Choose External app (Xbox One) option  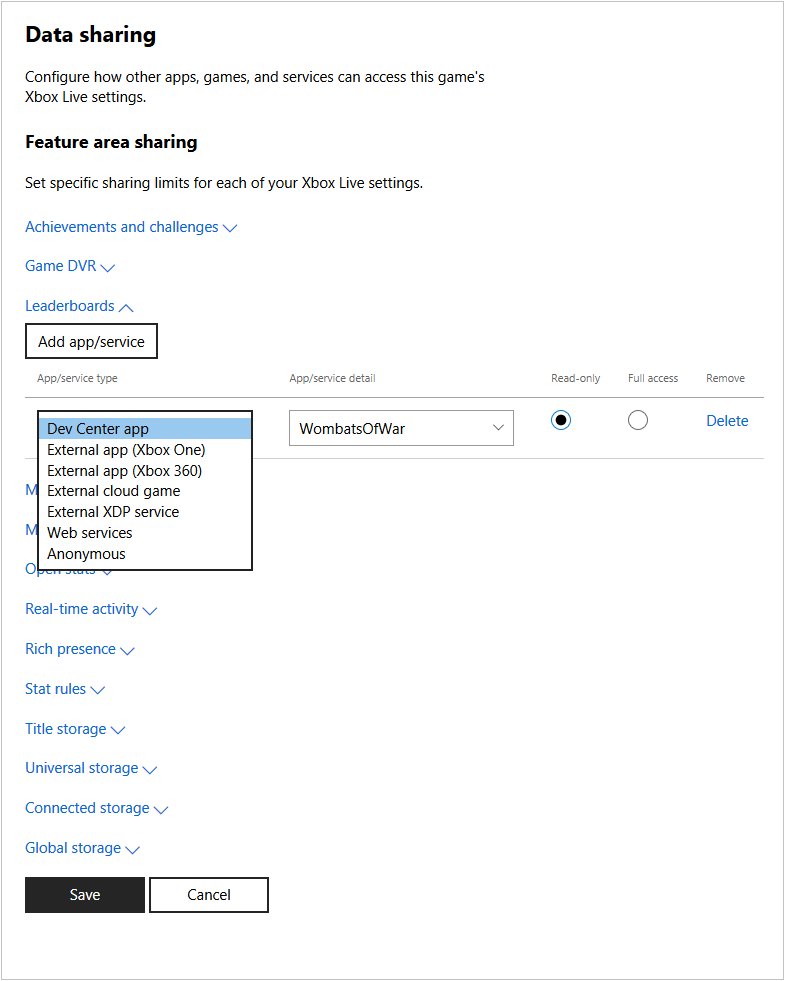(145, 450)
